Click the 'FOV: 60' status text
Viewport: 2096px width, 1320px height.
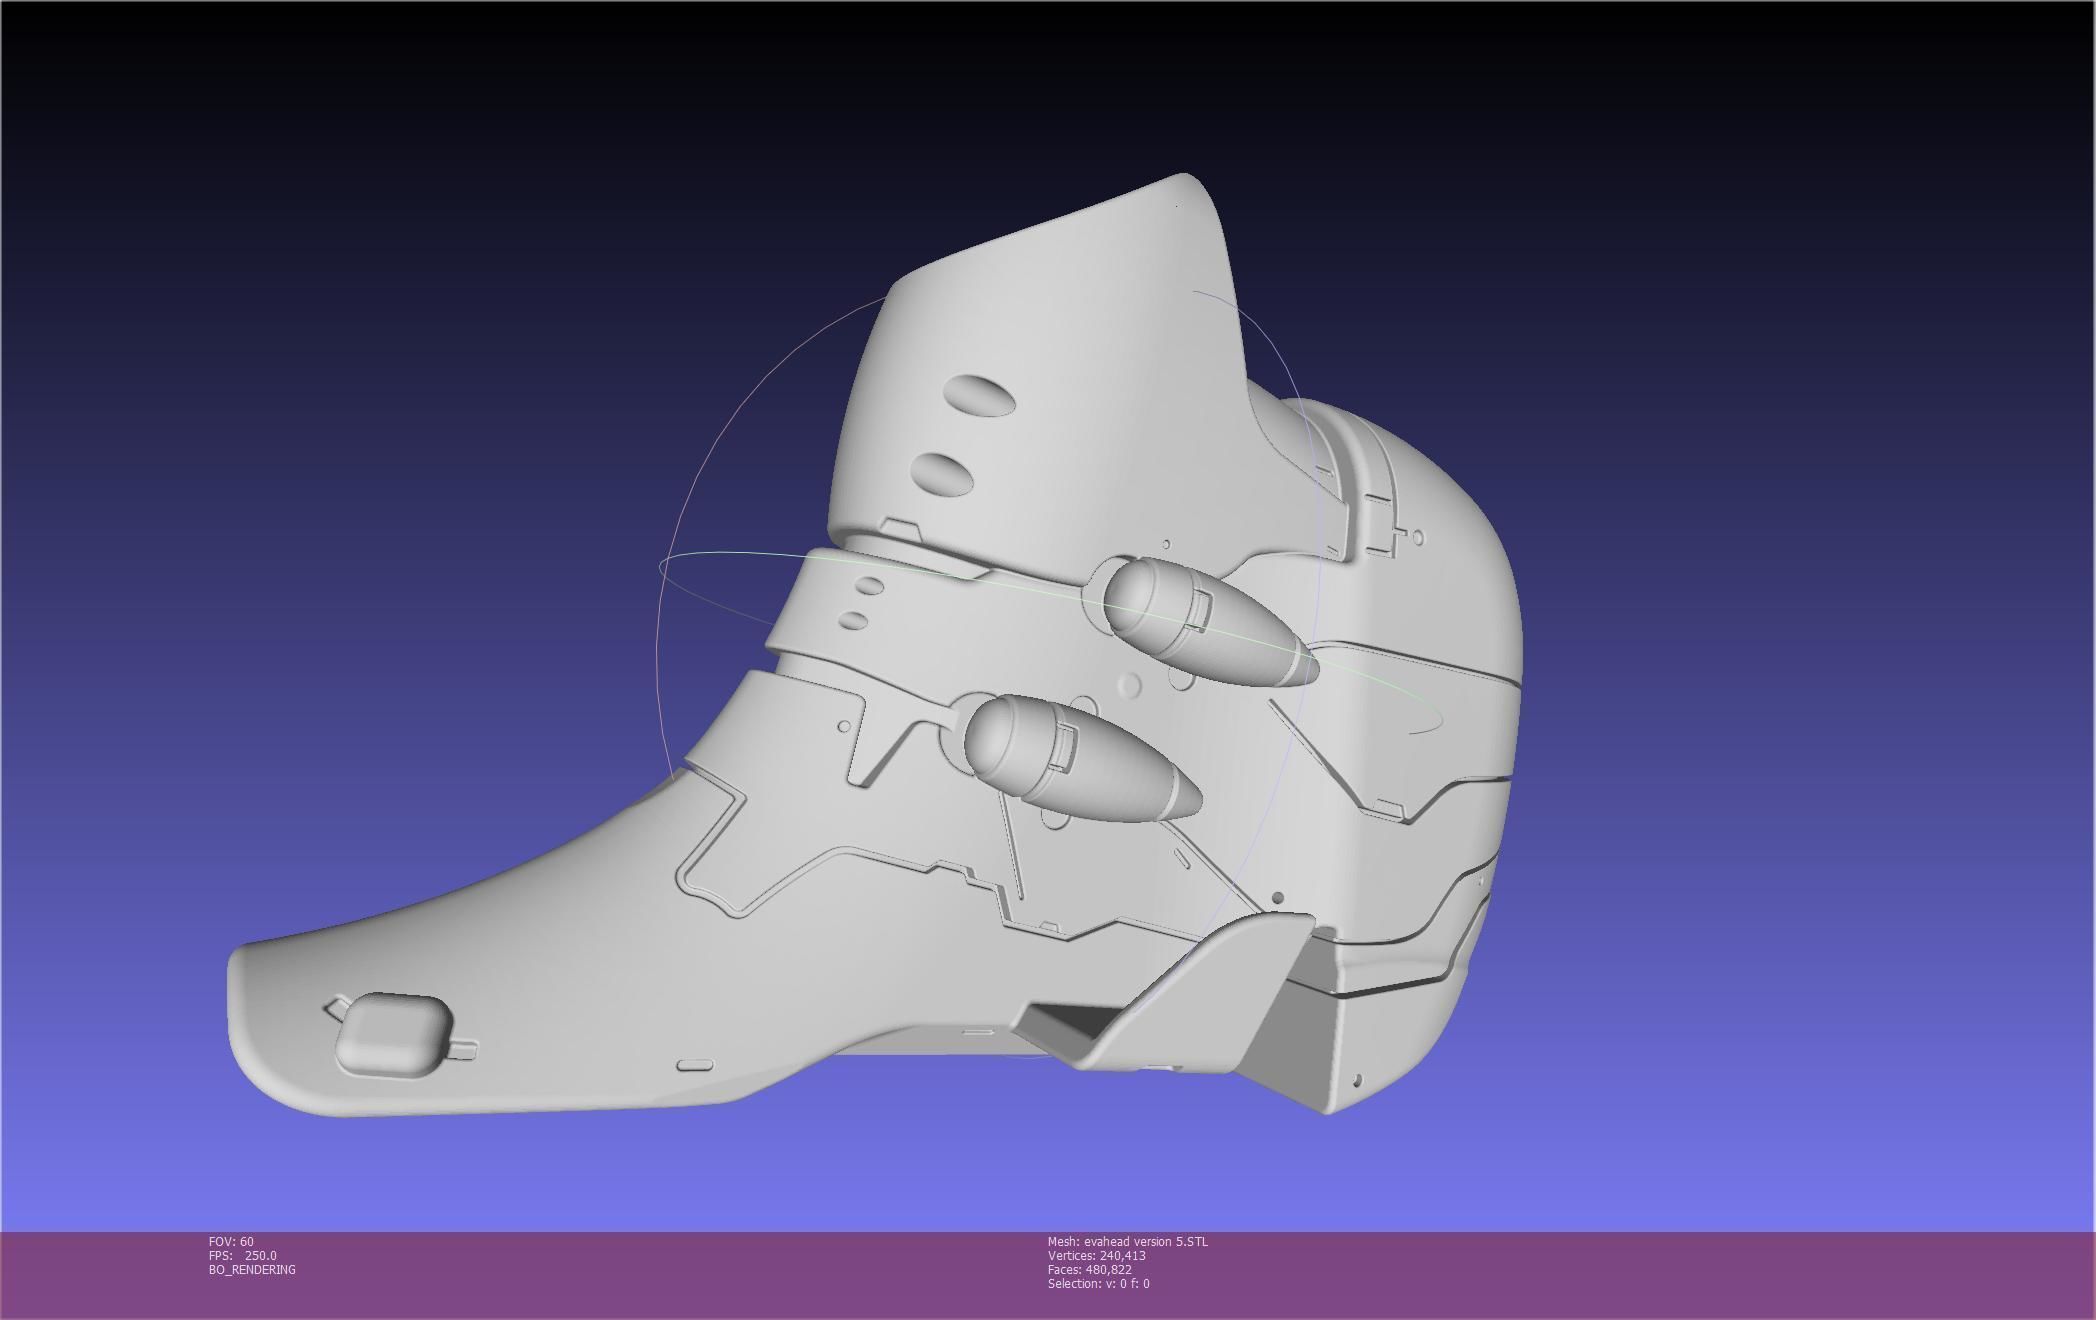pyautogui.click(x=231, y=1242)
